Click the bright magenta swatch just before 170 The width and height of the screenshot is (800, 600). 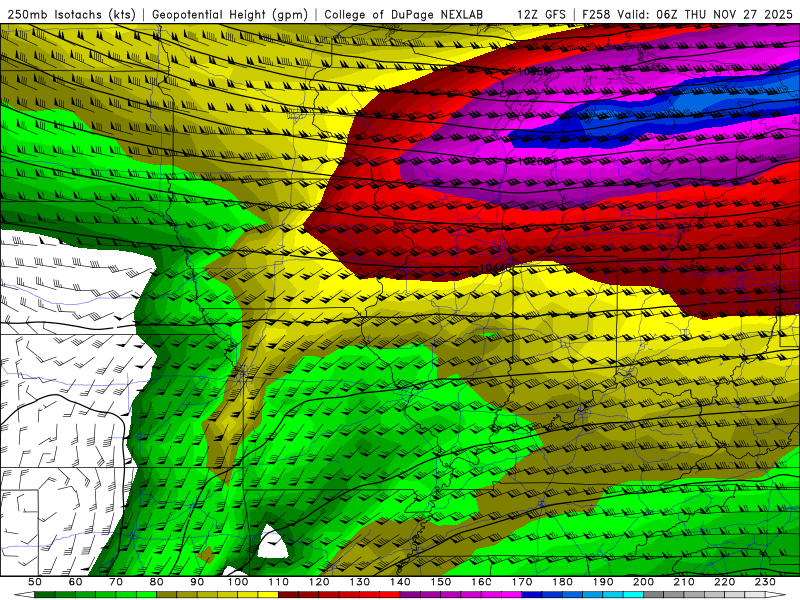[x=512, y=595]
